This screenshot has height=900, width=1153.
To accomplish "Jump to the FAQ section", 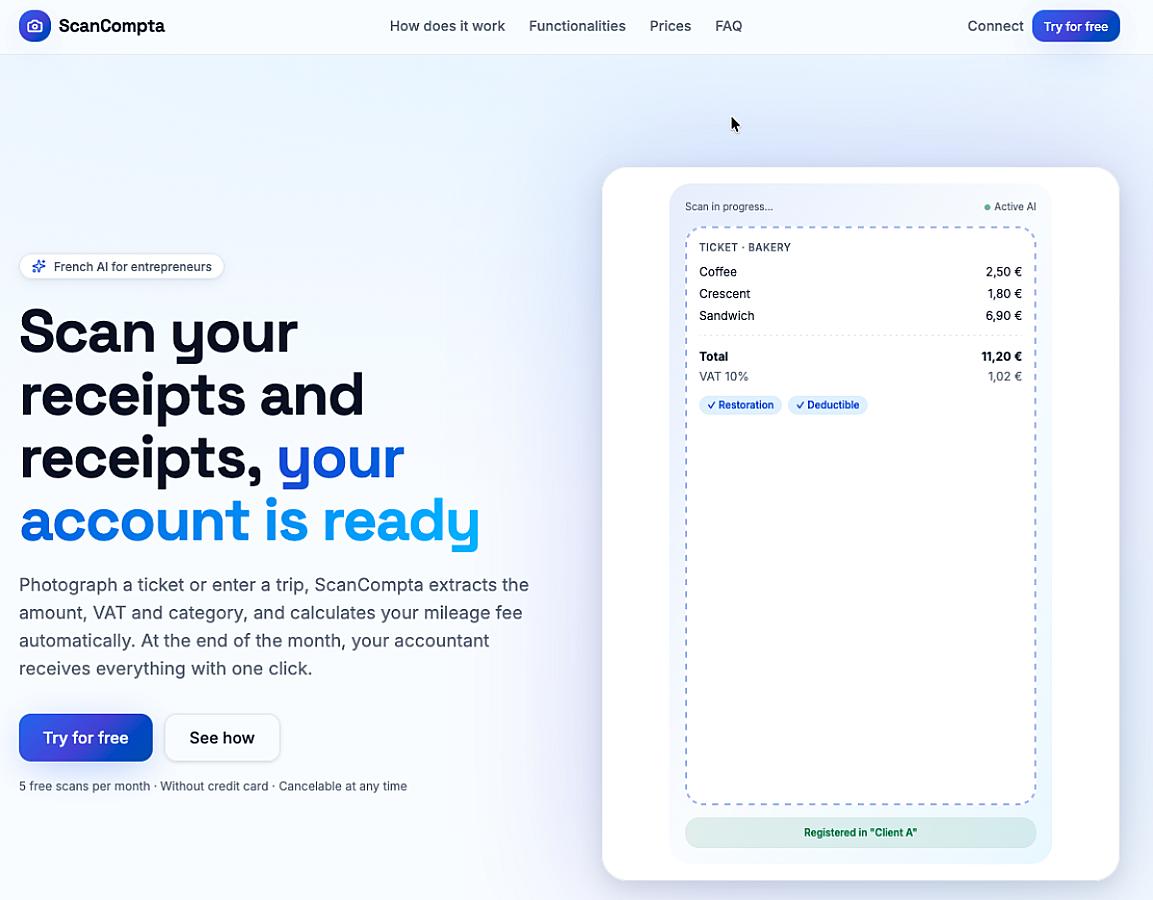I will coord(729,26).
